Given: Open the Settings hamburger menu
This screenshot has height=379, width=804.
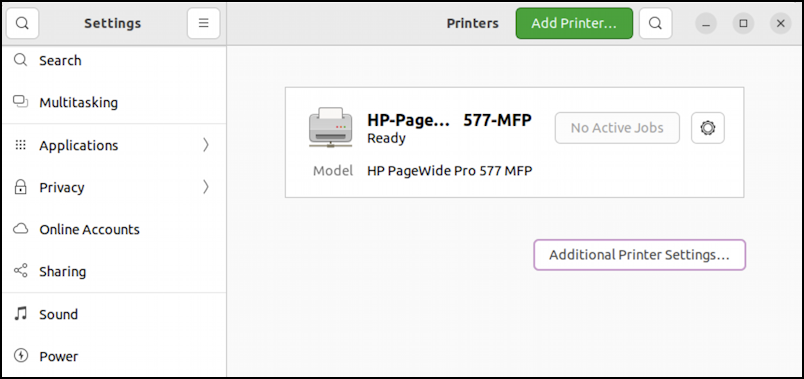Looking at the screenshot, I should [x=204, y=23].
